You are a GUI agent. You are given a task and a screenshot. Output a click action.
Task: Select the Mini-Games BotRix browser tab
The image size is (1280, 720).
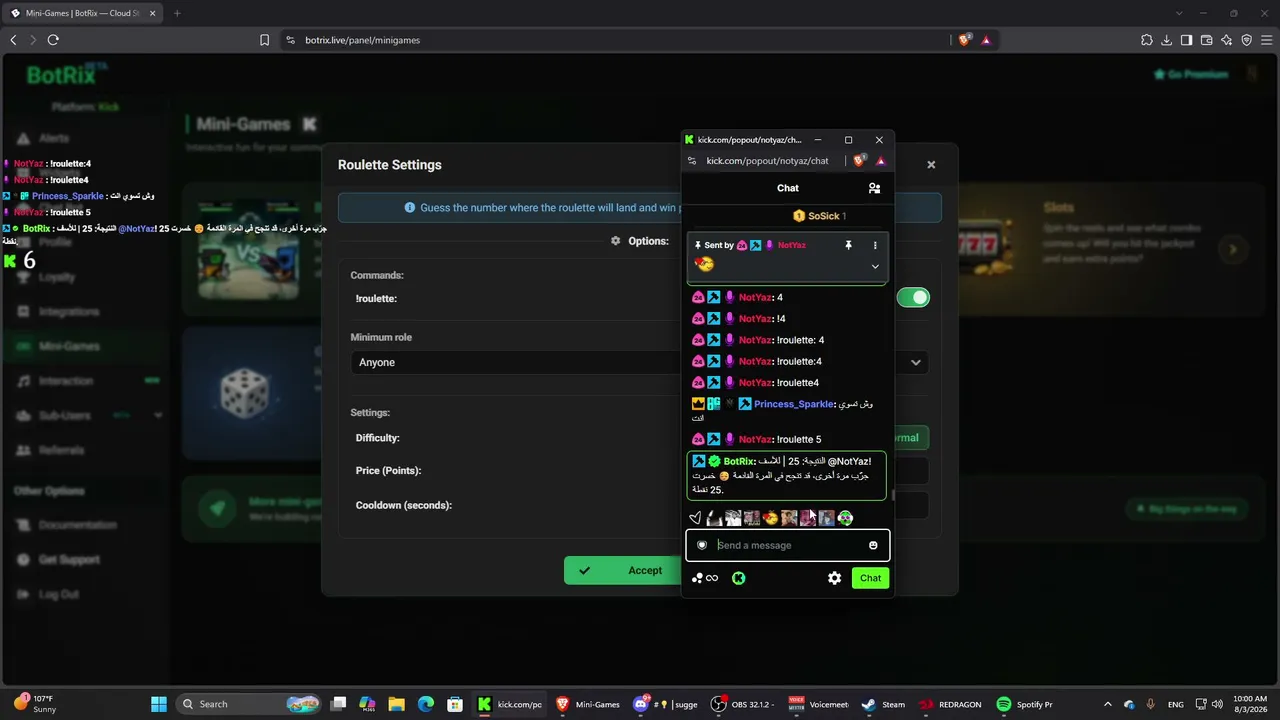(x=81, y=13)
